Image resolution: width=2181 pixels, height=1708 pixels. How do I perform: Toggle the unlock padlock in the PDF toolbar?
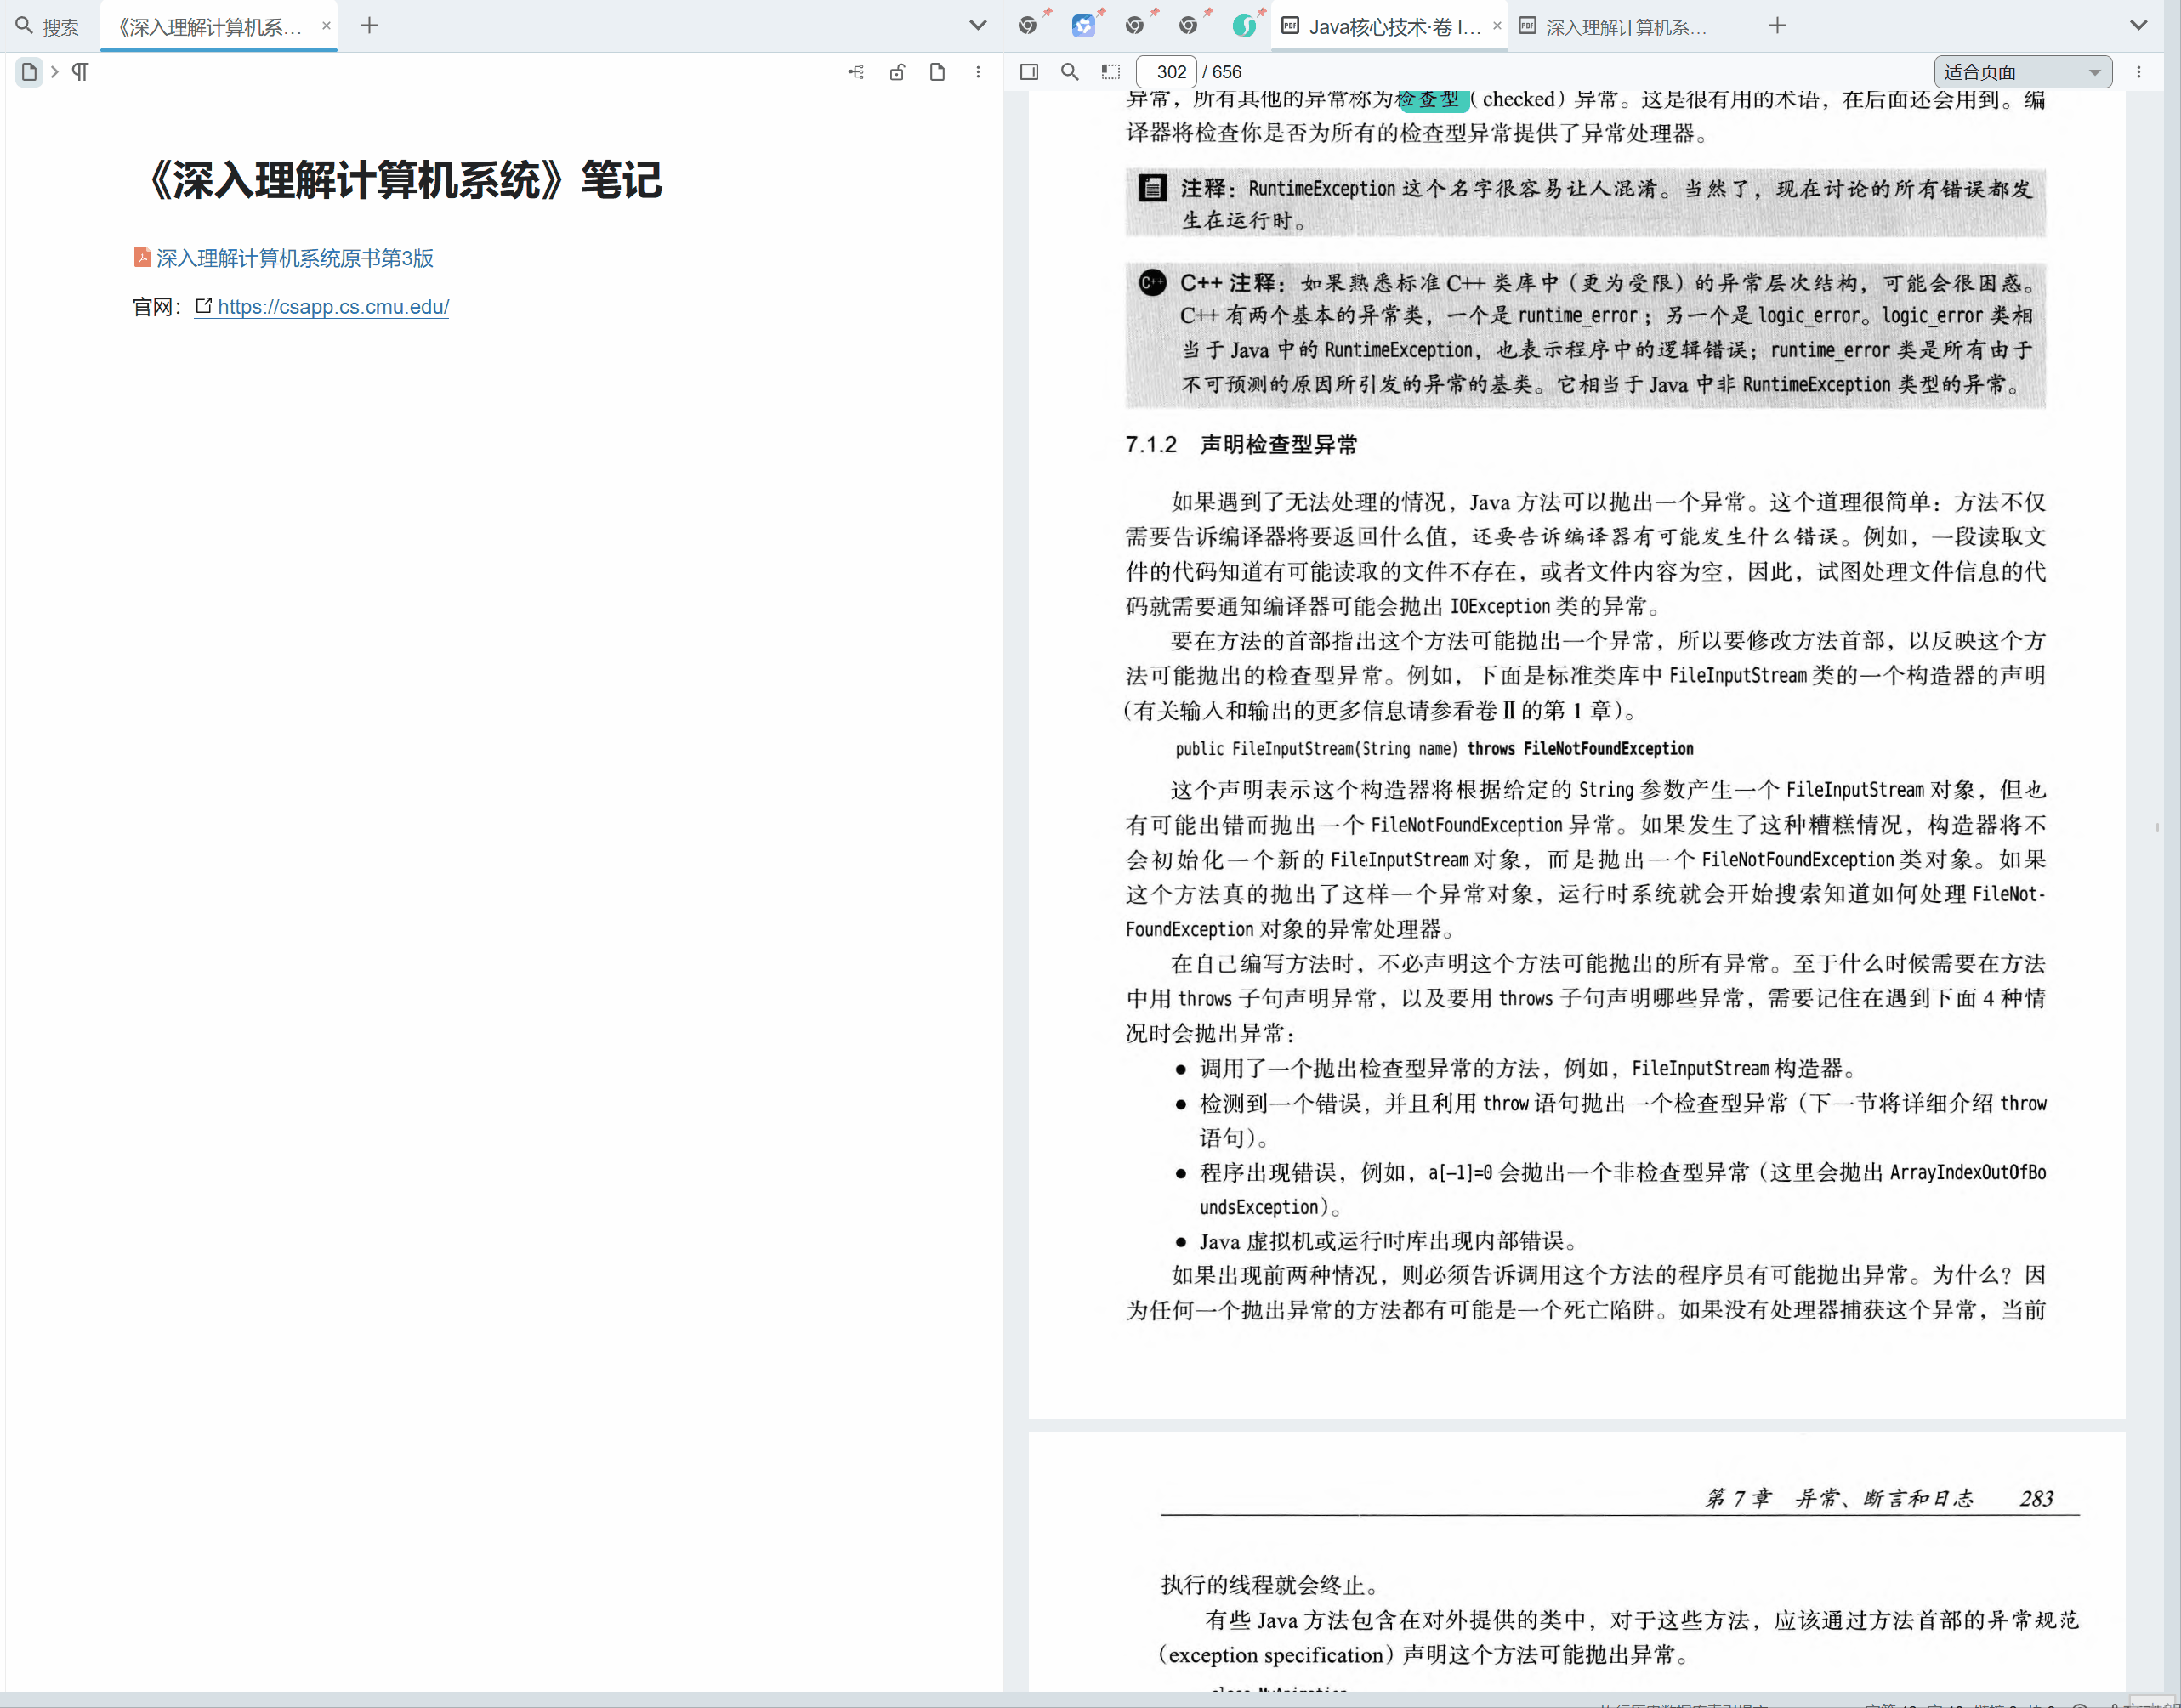point(897,71)
